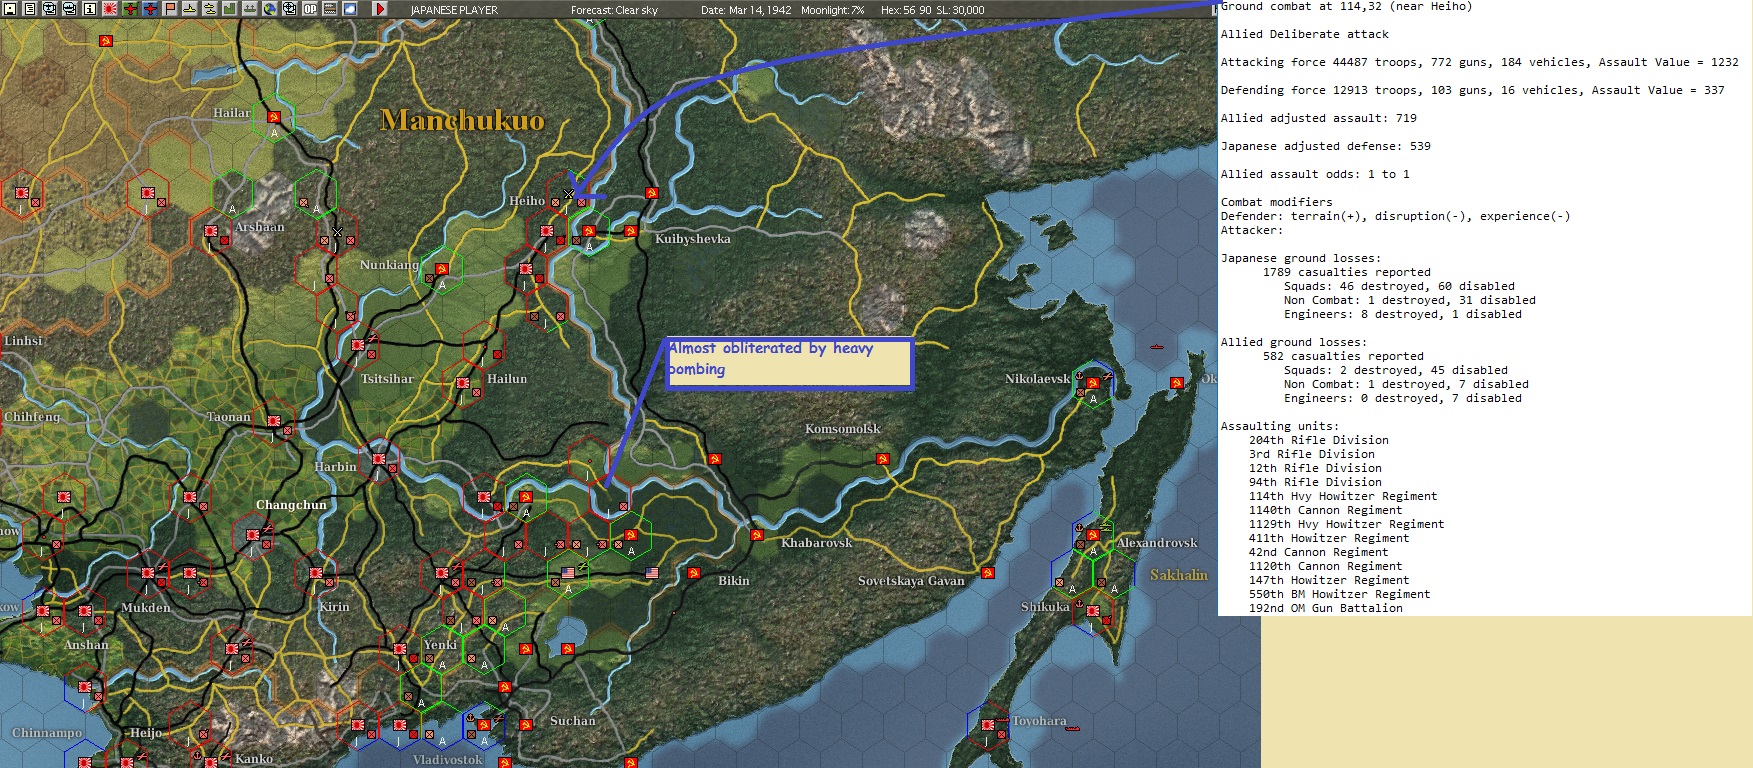Select the red plane on blue icon
1753x768 pixels.
[x=149, y=9]
